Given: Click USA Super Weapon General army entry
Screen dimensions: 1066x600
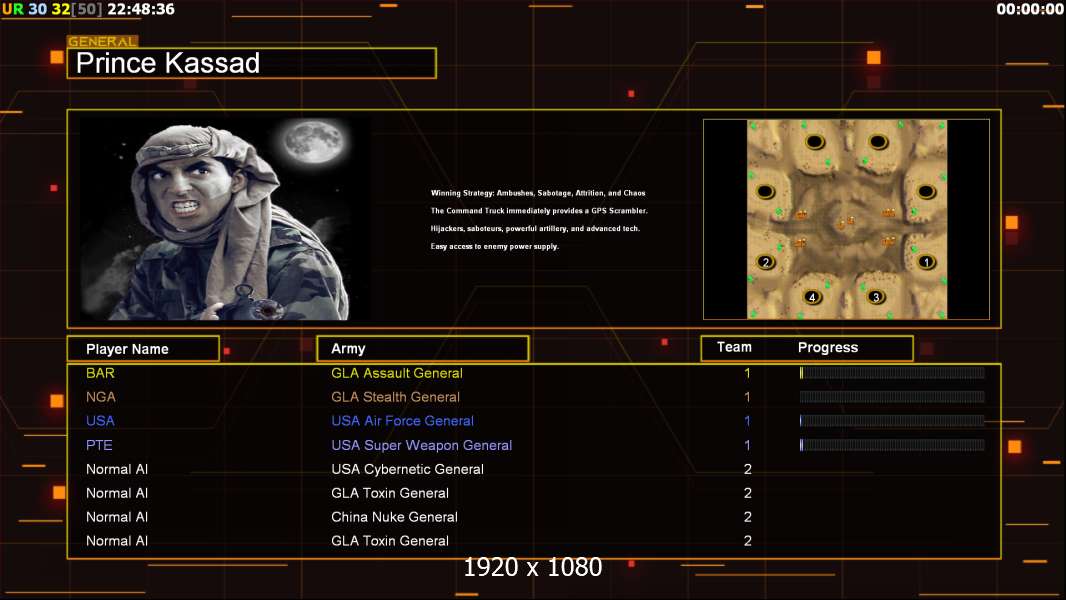Looking at the screenshot, I should pyautogui.click(x=422, y=445).
